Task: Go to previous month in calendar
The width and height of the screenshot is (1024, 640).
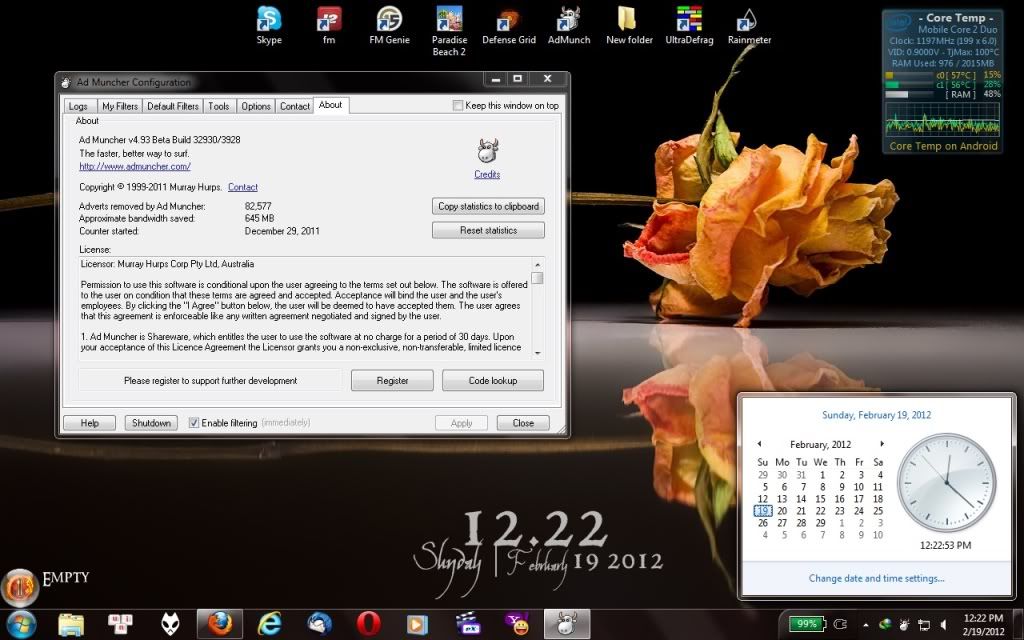Action: coord(760,444)
